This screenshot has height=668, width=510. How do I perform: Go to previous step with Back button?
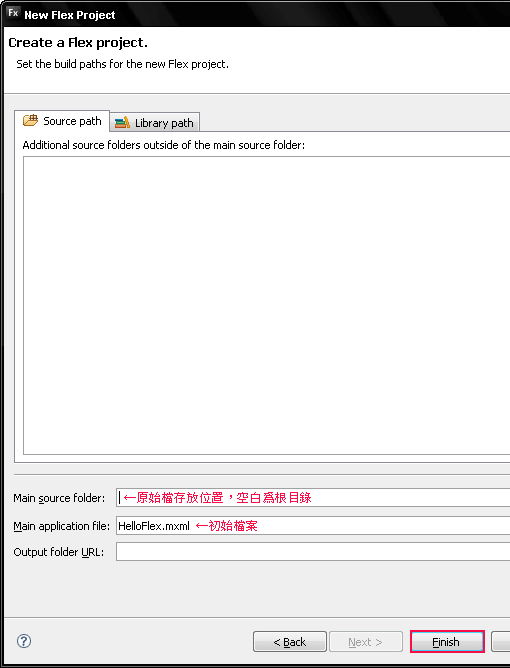click(290, 642)
